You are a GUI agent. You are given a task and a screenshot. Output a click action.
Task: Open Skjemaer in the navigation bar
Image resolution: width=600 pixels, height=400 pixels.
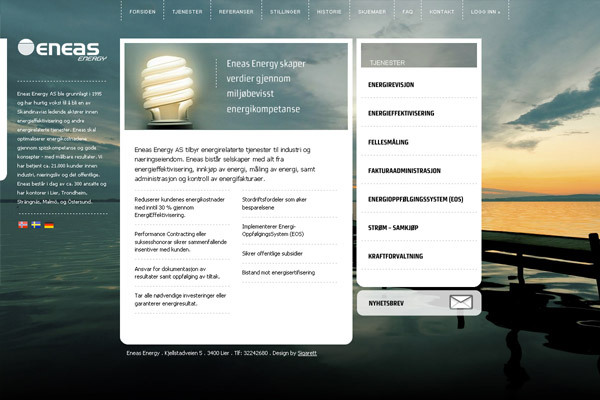pyautogui.click(x=372, y=12)
